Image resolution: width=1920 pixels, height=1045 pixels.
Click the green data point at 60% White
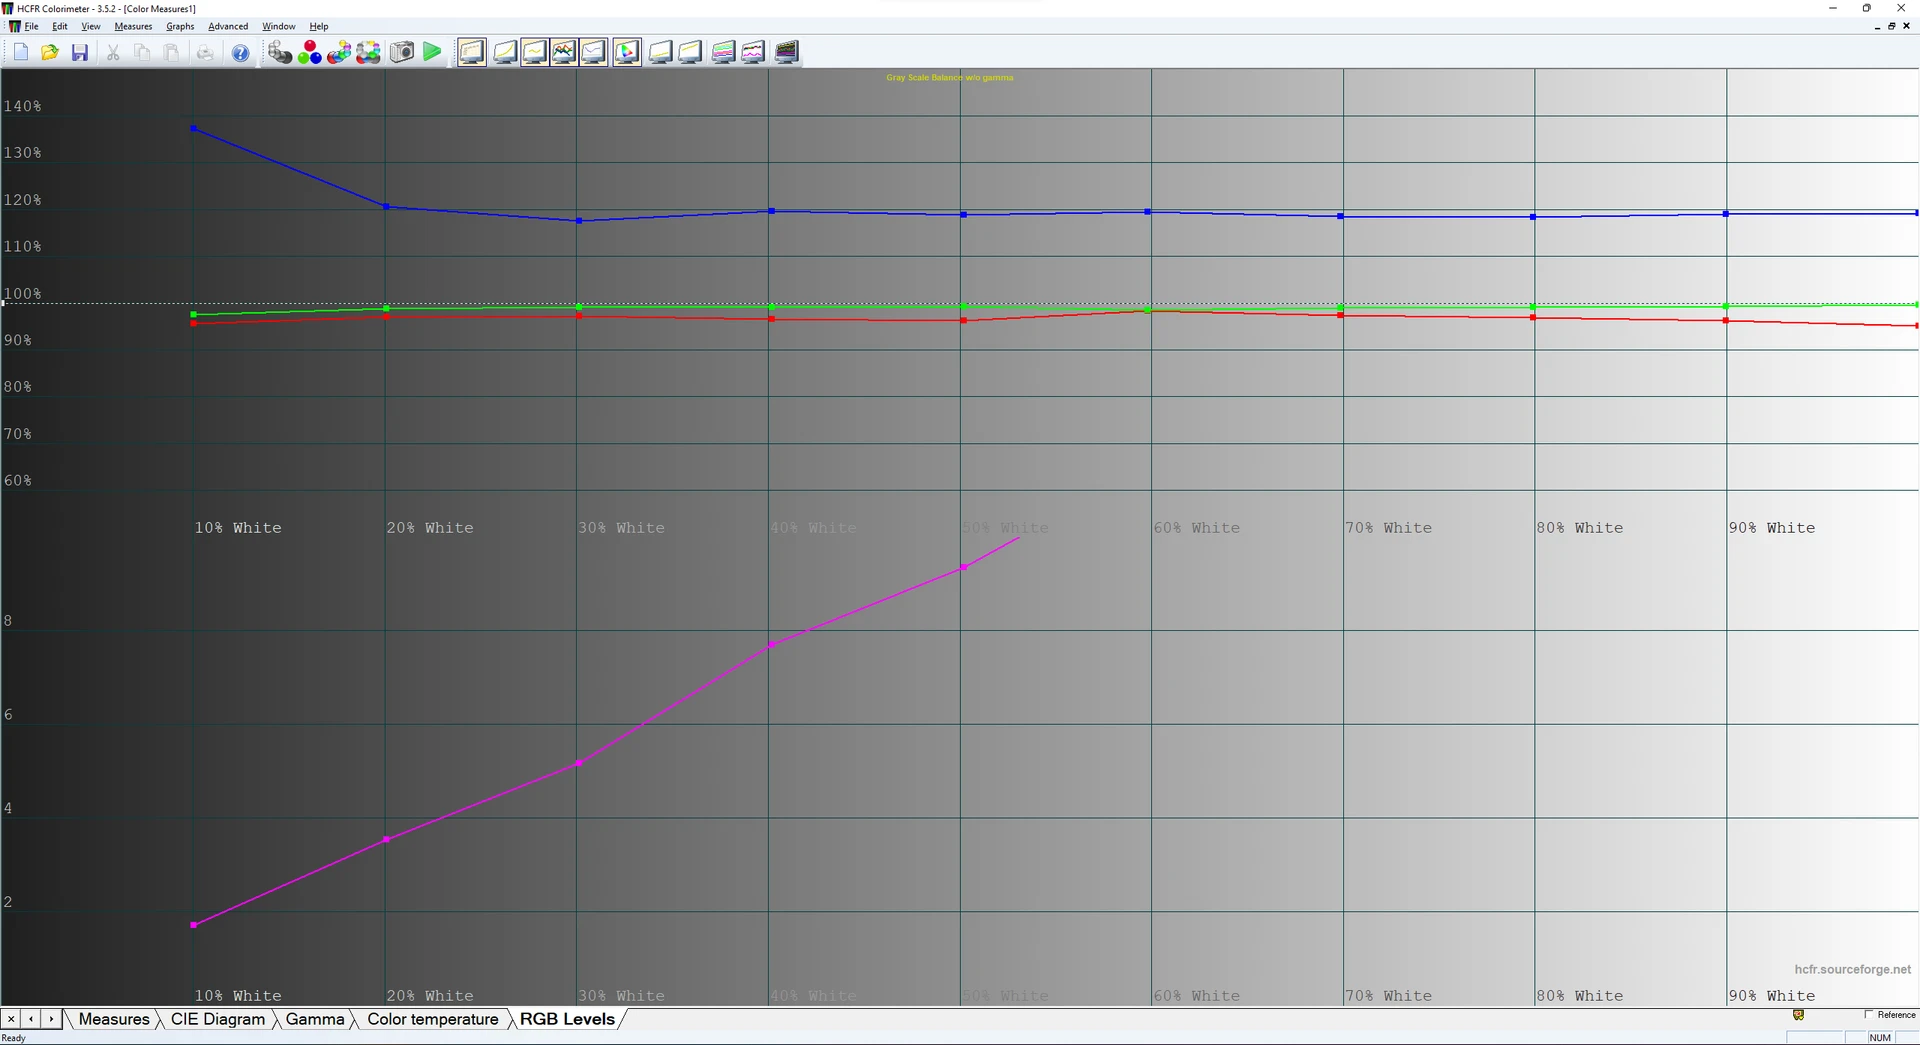pyautogui.click(x=1147, y=310)
